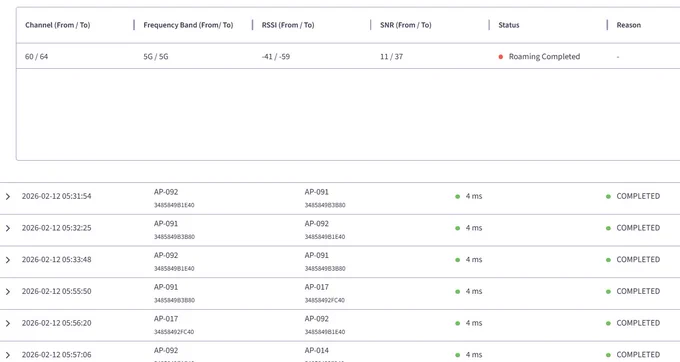Select the Frequency Band (From/ To) column header

pyautogui.click(x=188, y=25)
